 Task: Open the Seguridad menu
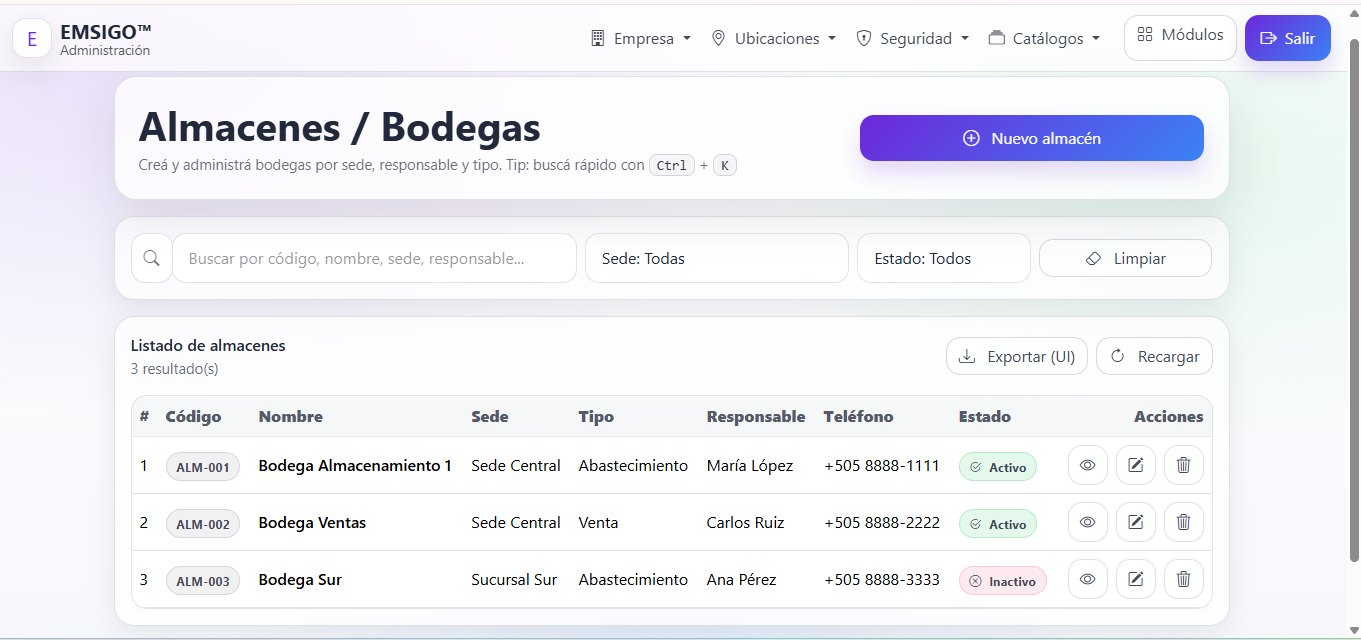[913, 38]
